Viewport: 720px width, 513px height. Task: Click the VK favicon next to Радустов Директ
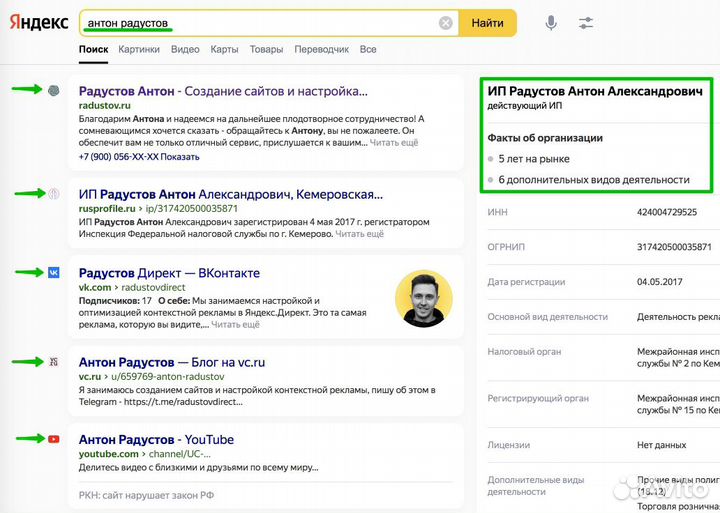click(x=54, y=272)
